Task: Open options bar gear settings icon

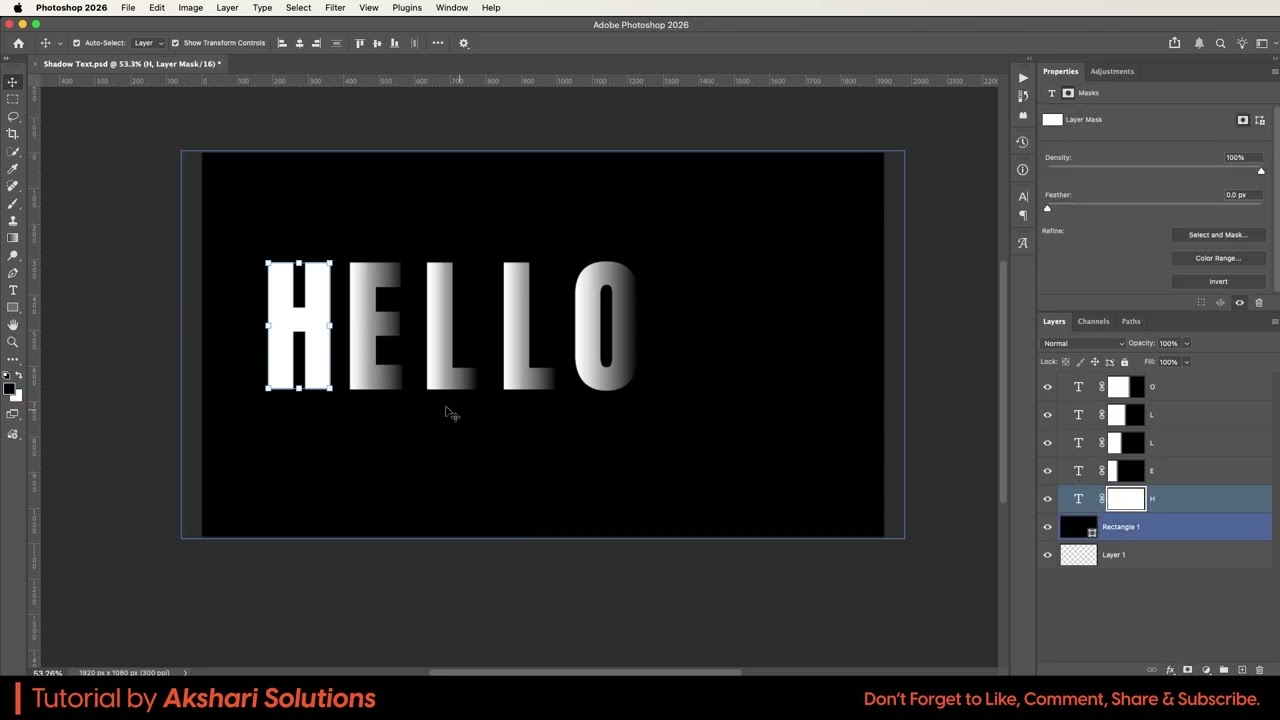Action: (x=464, y=43)
